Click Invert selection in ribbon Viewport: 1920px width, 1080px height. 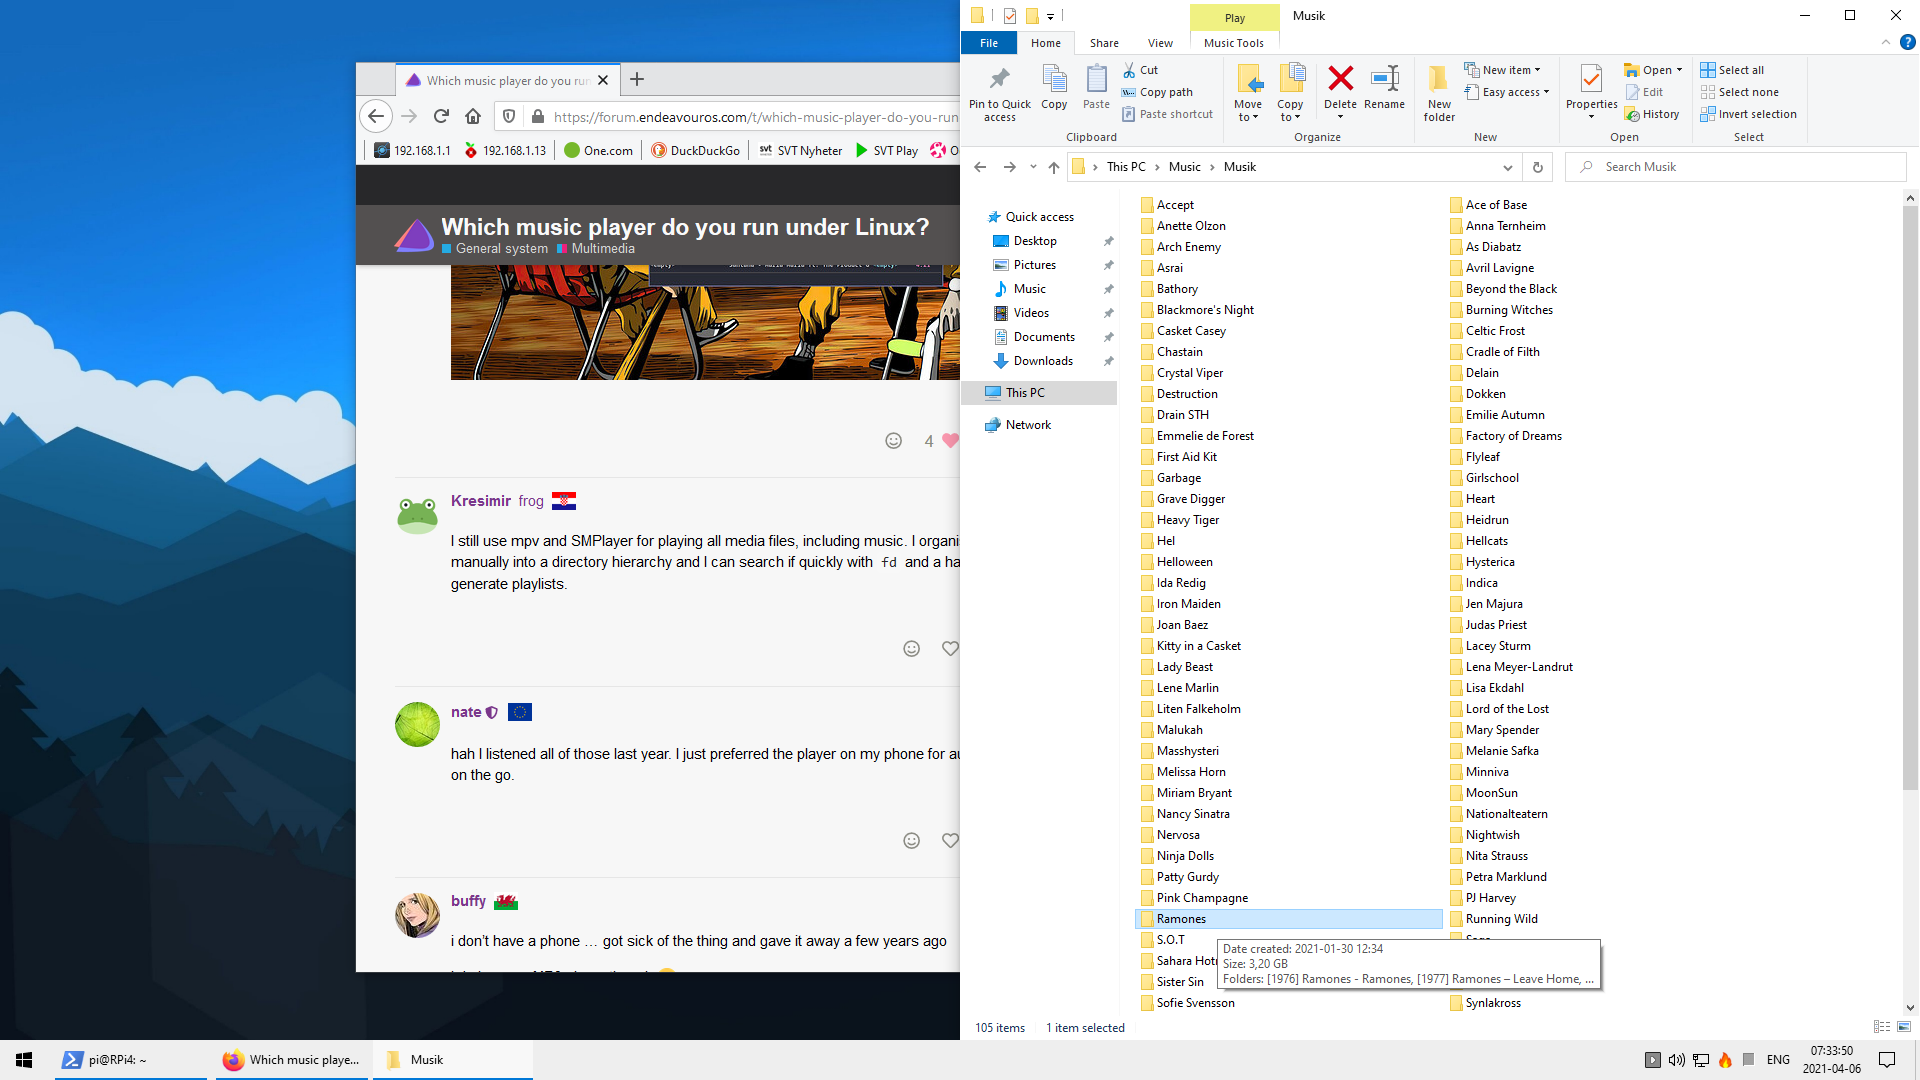coord(1748,114)
